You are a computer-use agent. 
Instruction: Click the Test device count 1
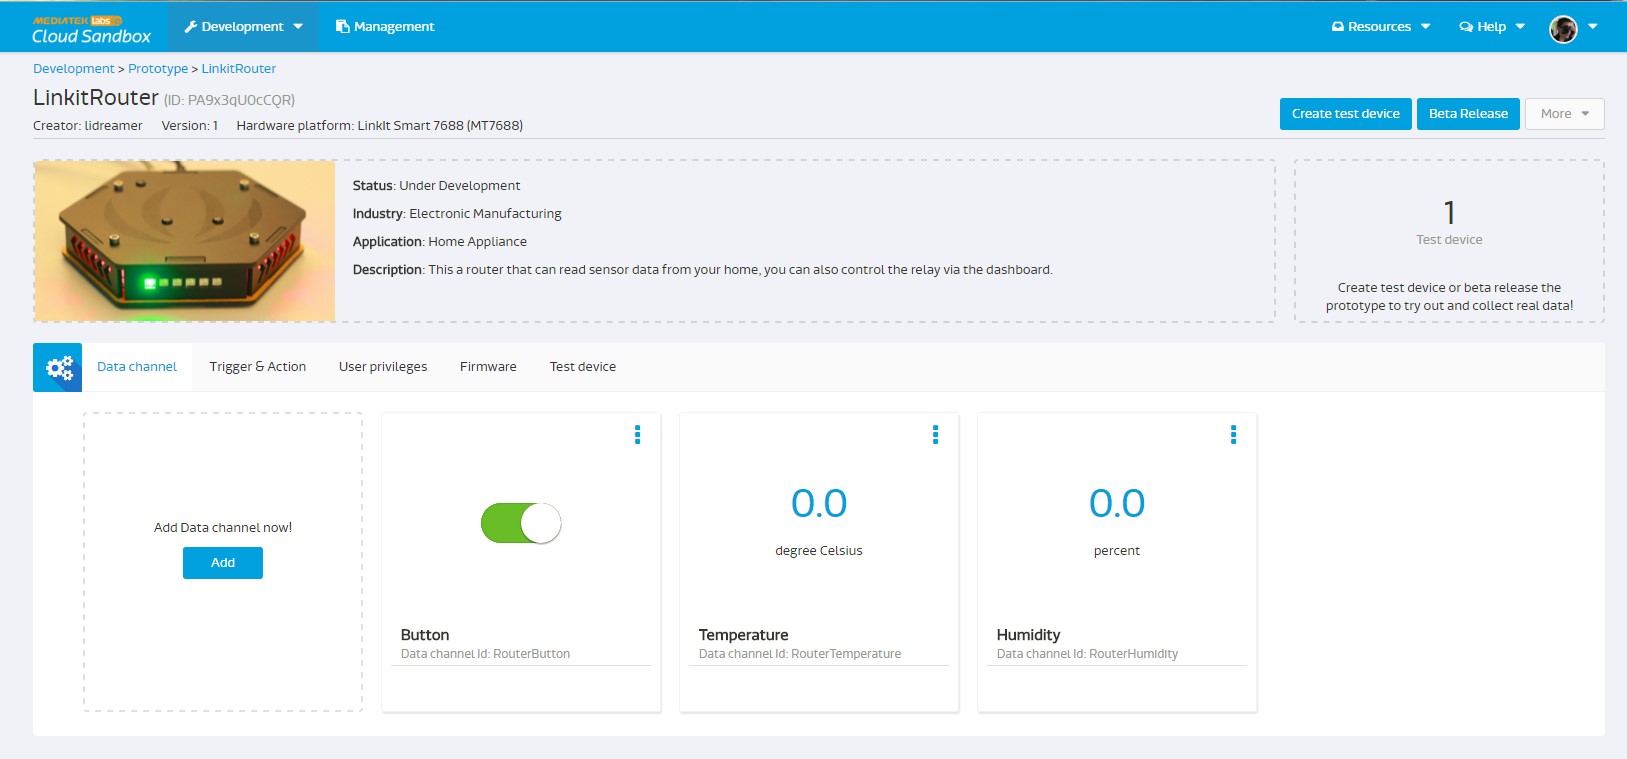click(1449, 213)
